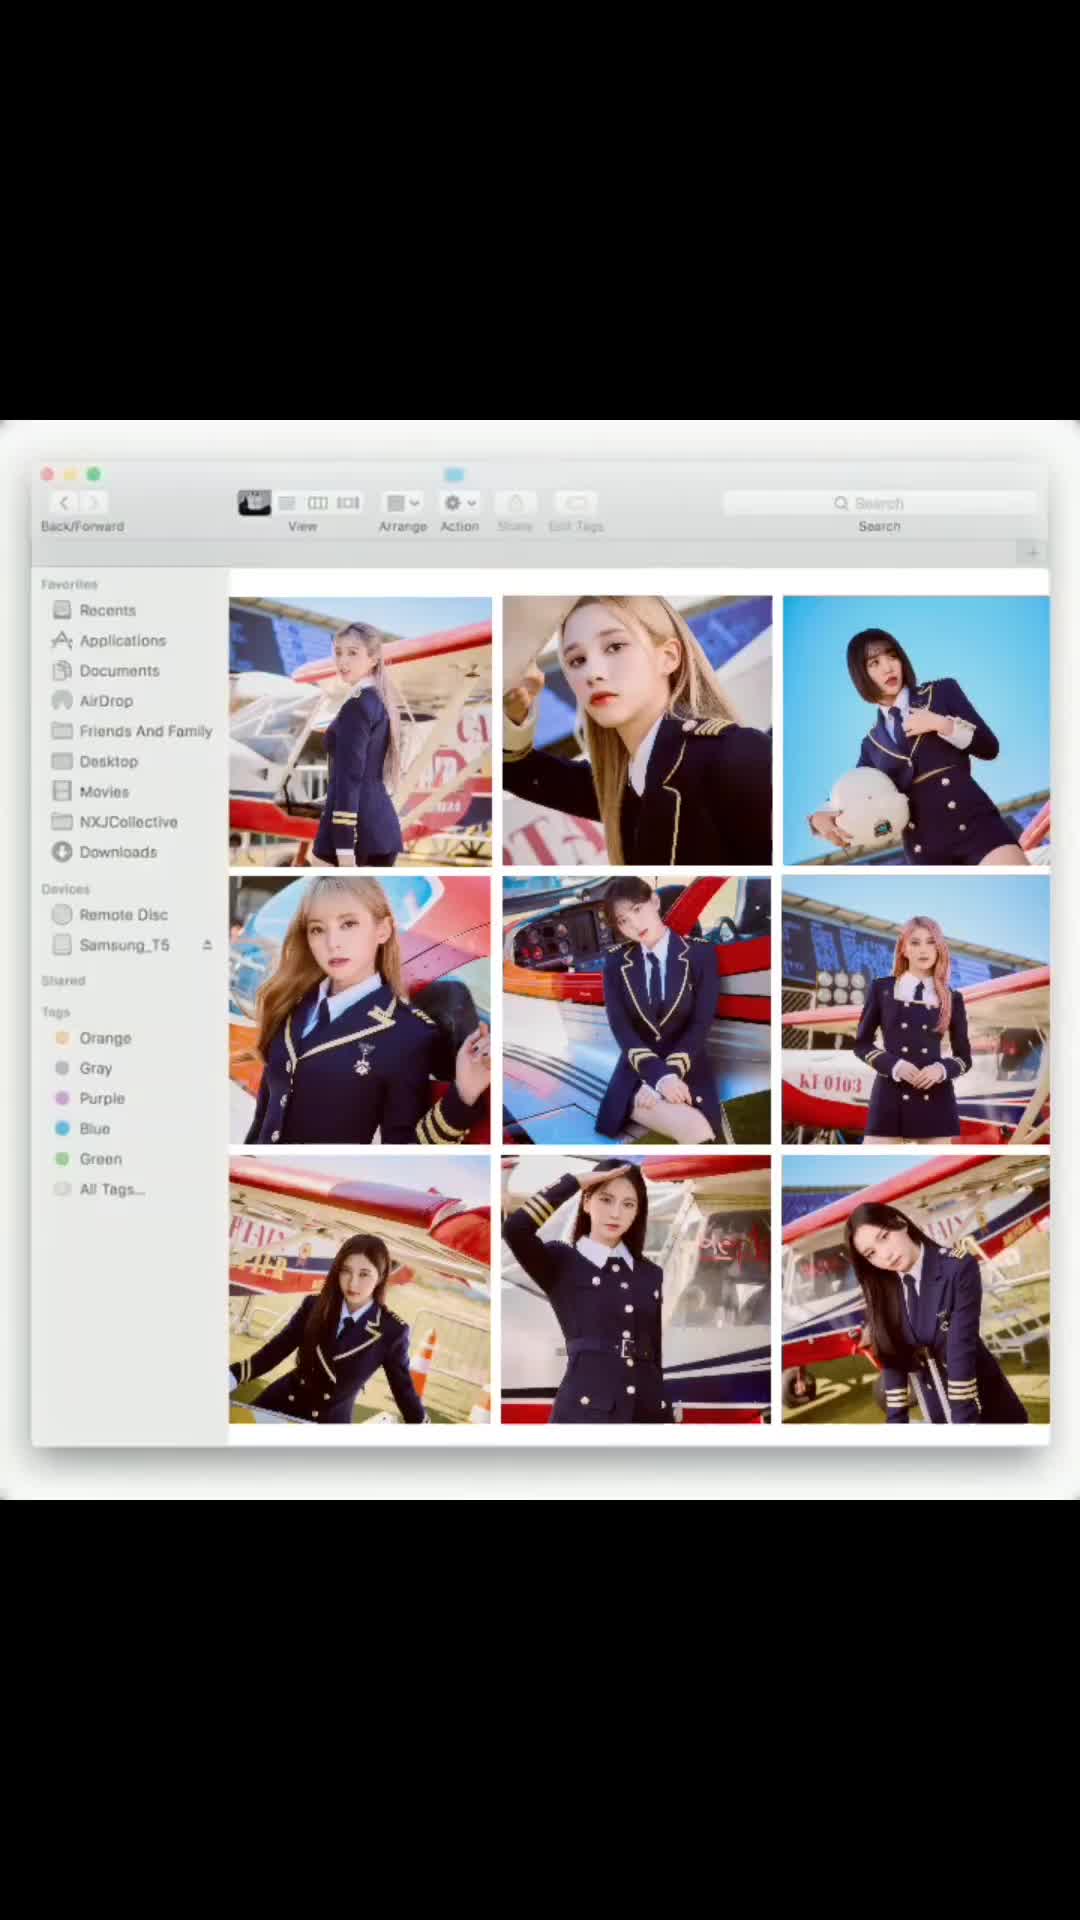Screen dimensions: 1080x1920
Task: Select the close-up blonde portrait in the top row
Action: [x=637, y=730]
